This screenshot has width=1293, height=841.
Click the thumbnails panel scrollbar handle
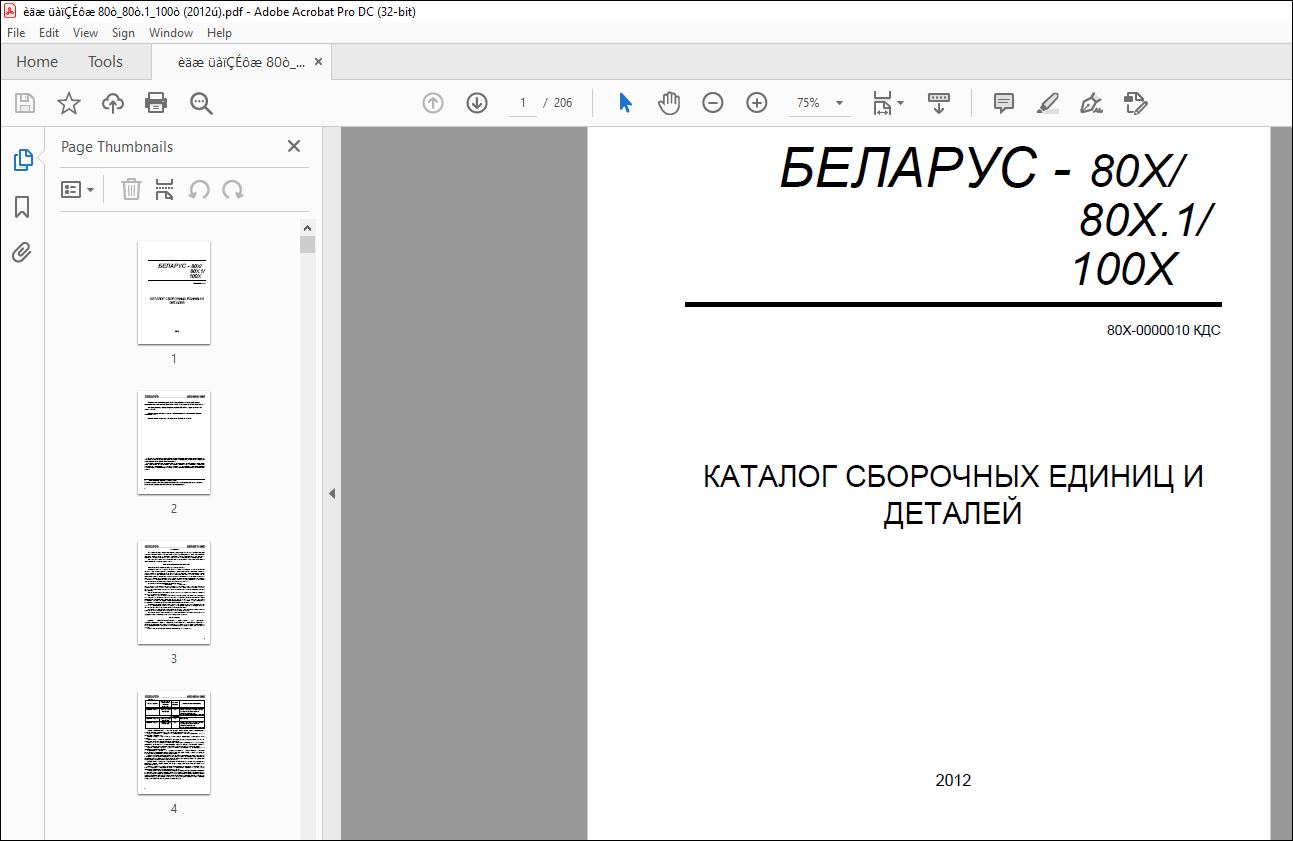(308, 244)
